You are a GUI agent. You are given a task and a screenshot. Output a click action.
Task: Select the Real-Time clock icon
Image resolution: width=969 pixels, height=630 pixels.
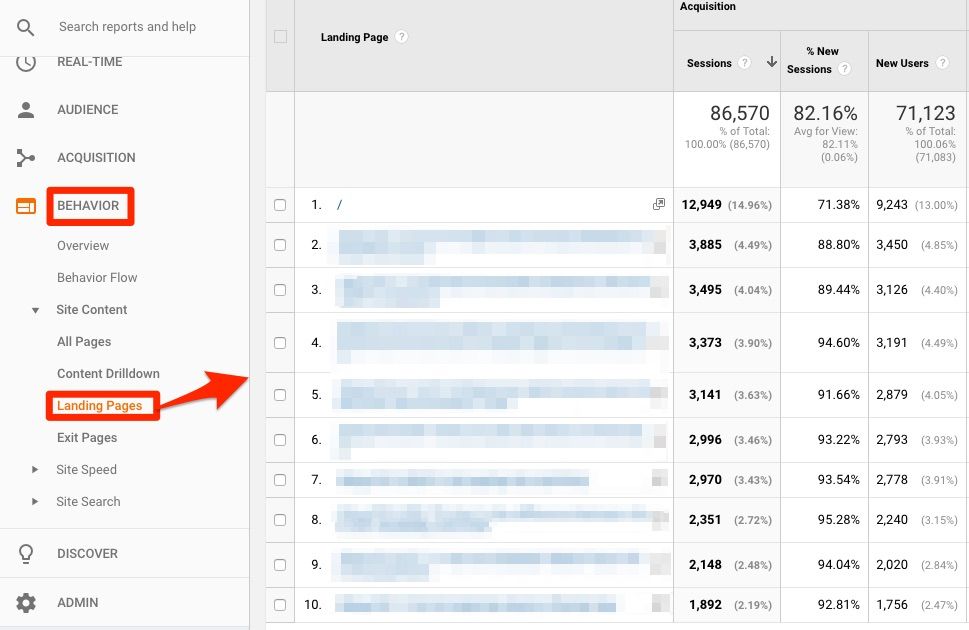[x=25, y=61]
